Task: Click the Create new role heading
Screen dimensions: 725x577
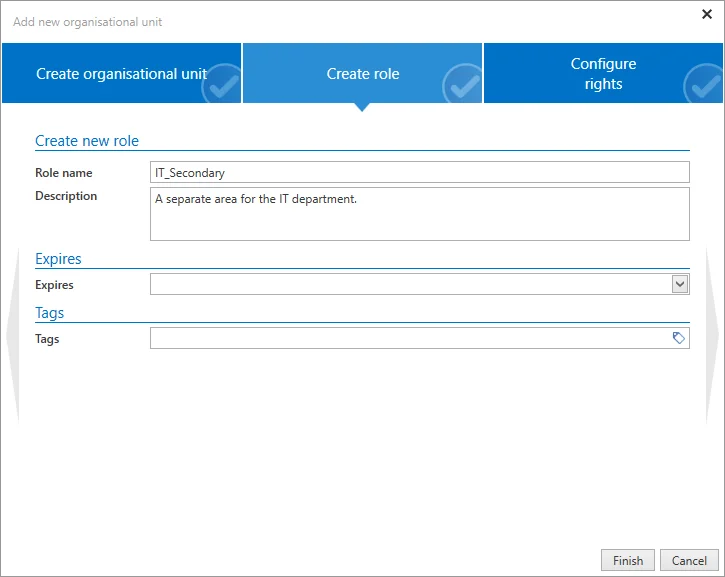Action: click(x=87, y=141)
